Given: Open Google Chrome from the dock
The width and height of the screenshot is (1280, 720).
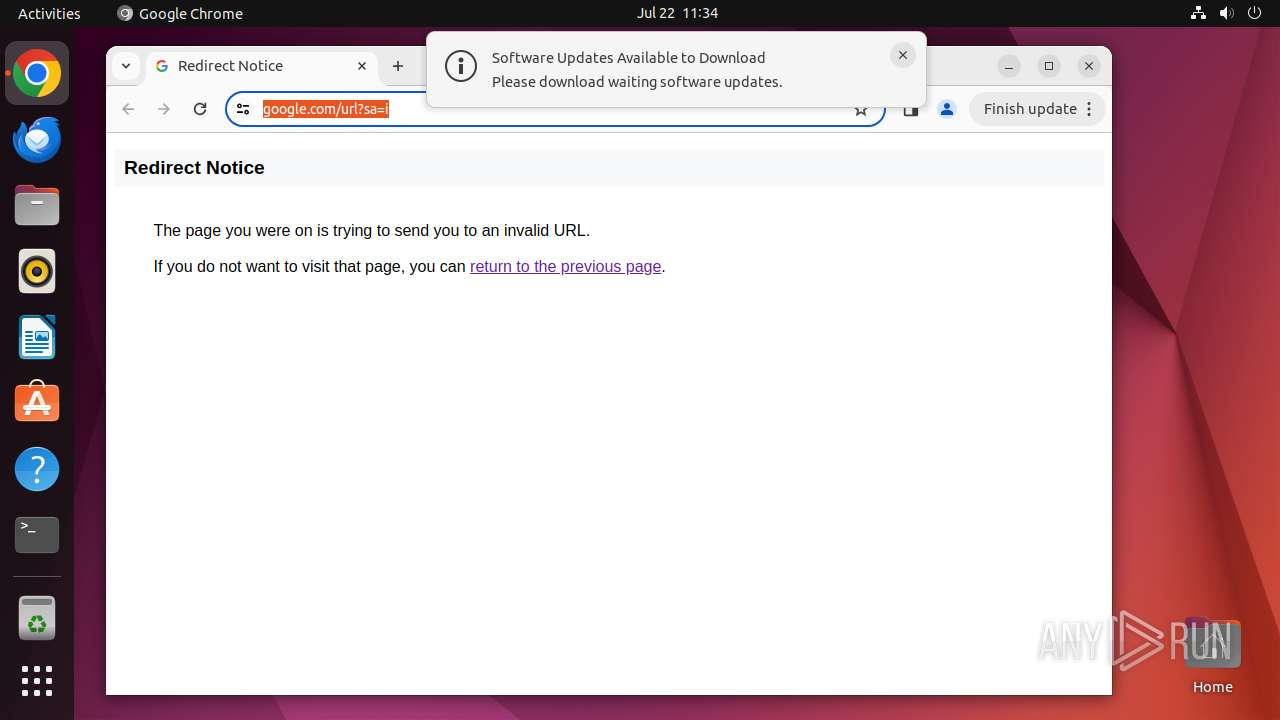Looking at the screenshot, I should [x=37, y=73].
